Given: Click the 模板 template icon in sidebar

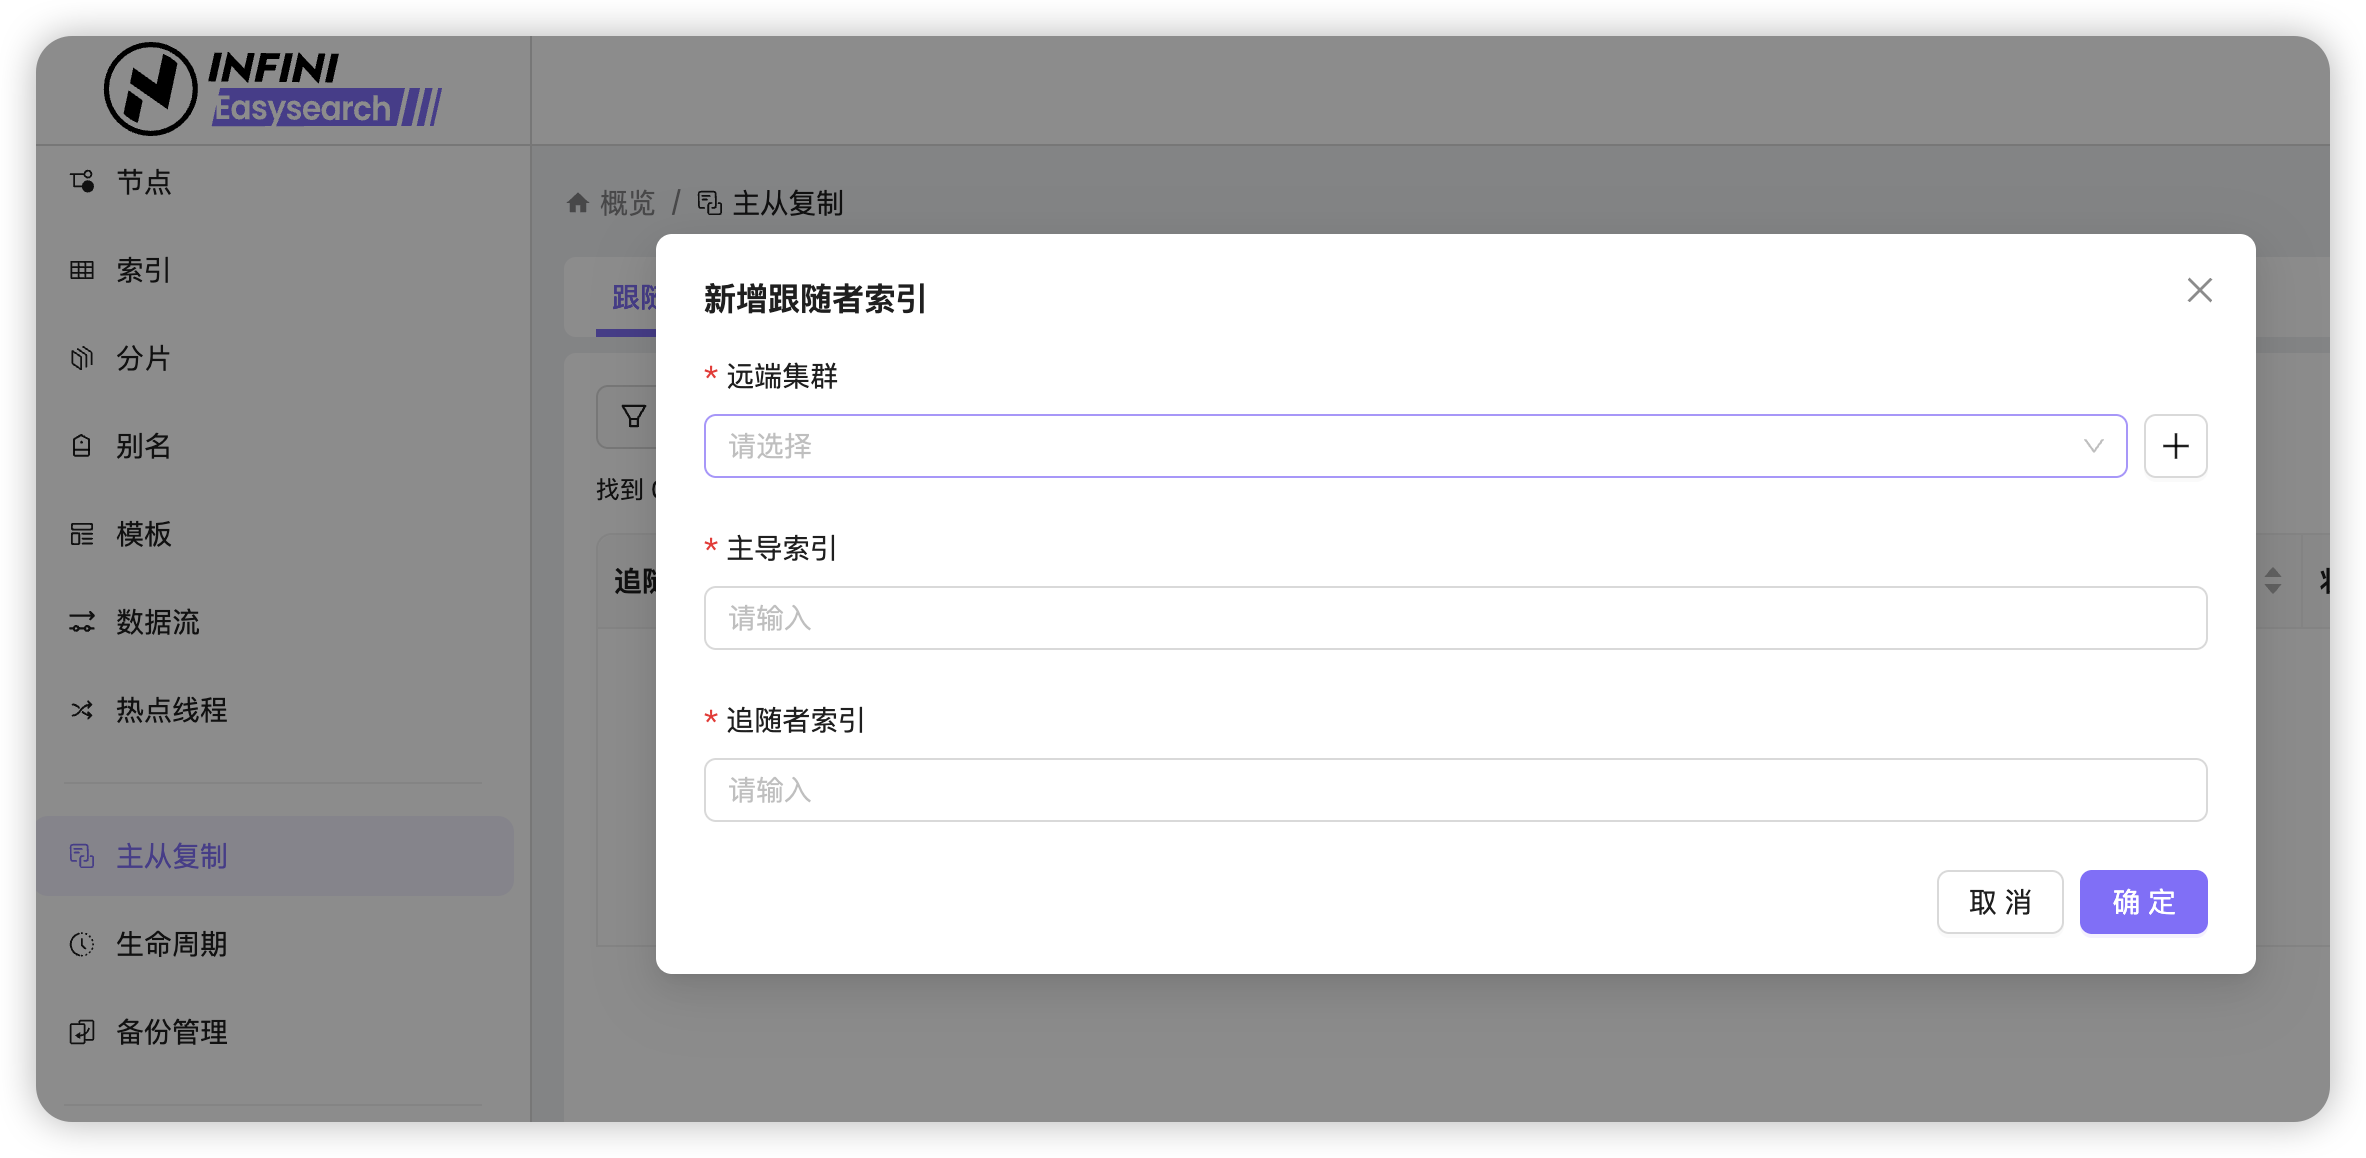Looking at the screenshot, I should pos(82,534).
